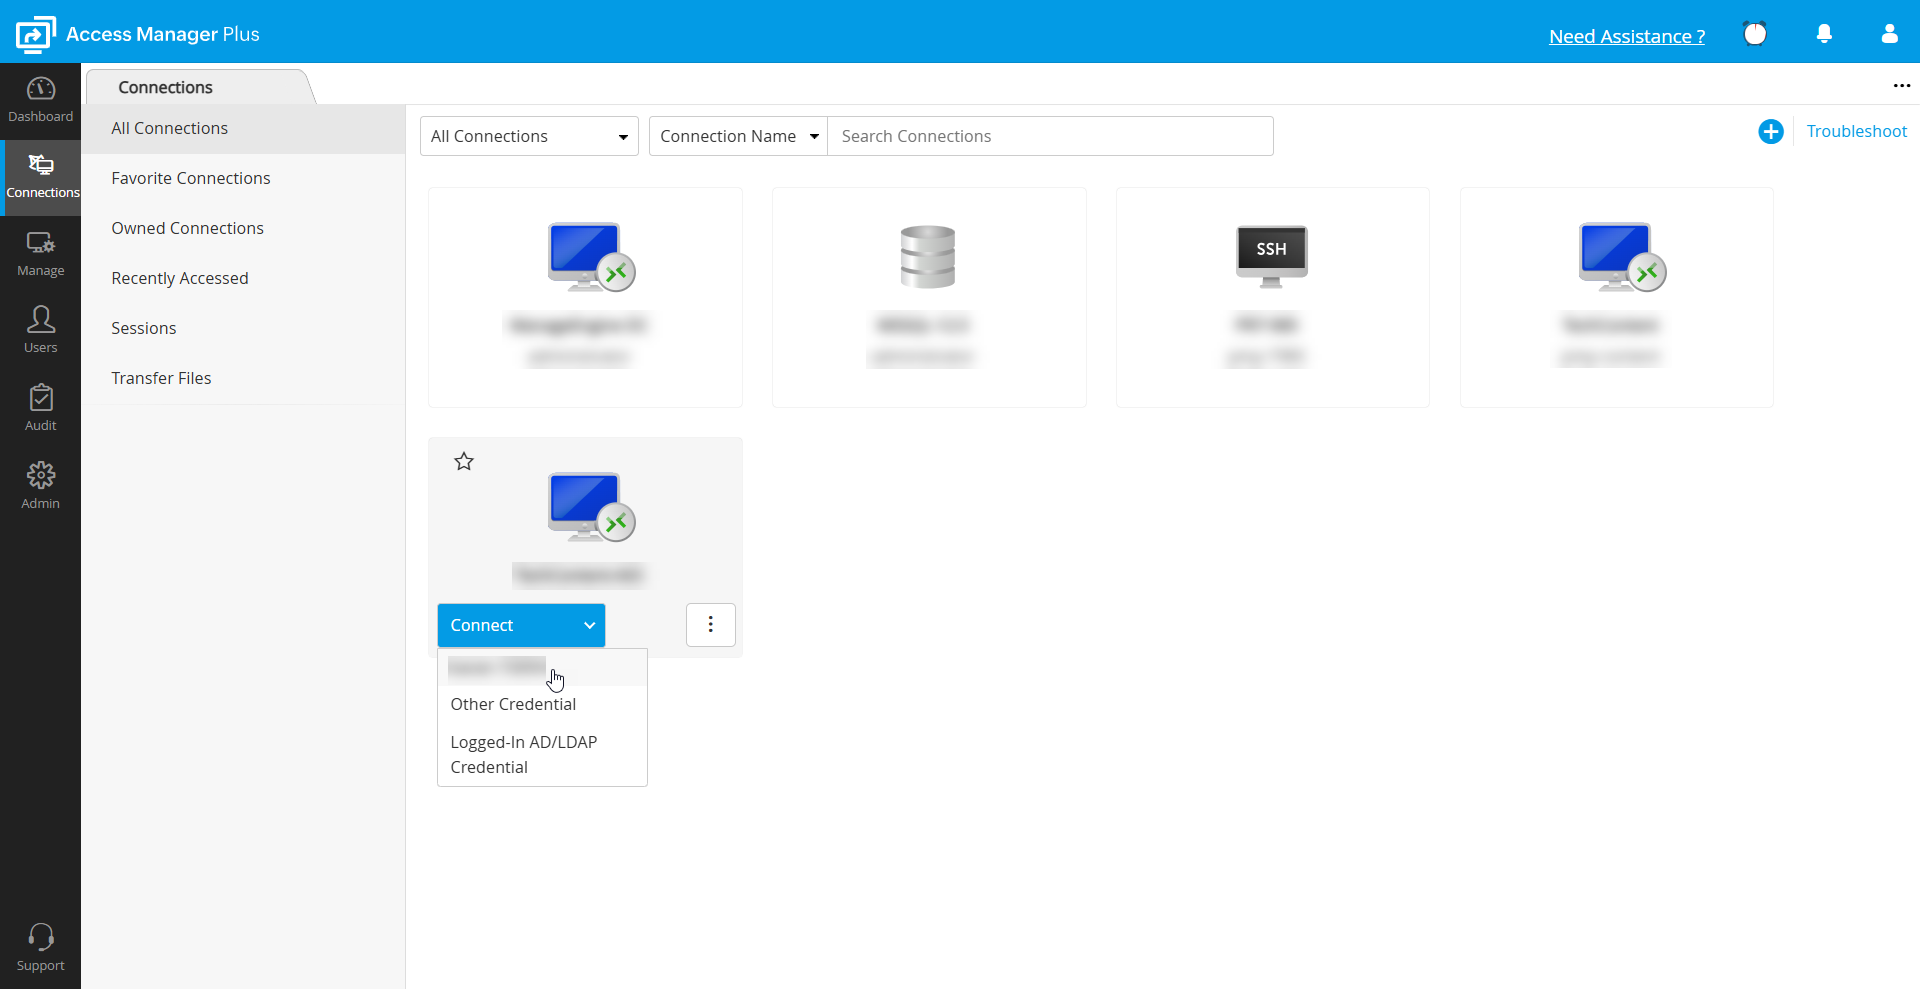Open the Need Assistance link
This screenshot has width=1920, height=989.
tap(1627, 36)
